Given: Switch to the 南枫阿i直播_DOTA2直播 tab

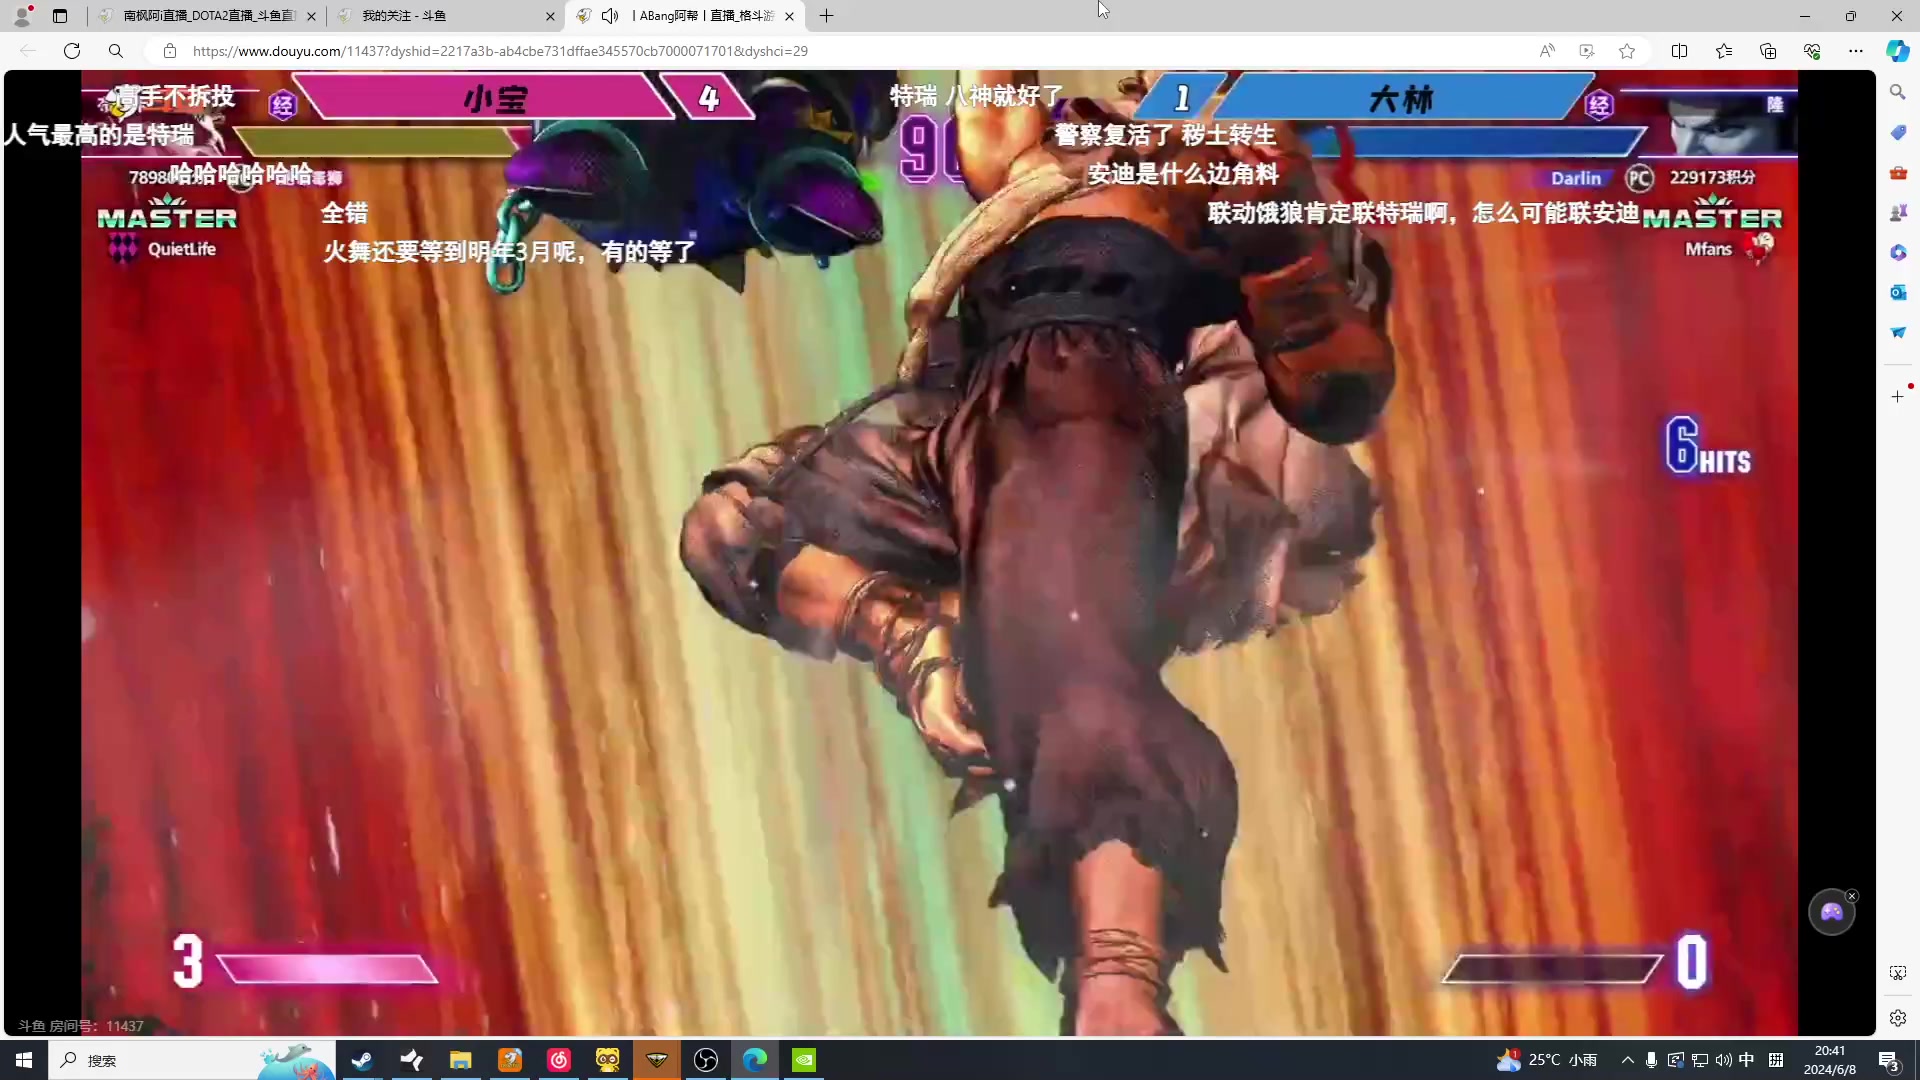Looking at the screenshot, I should click(207, 16).
